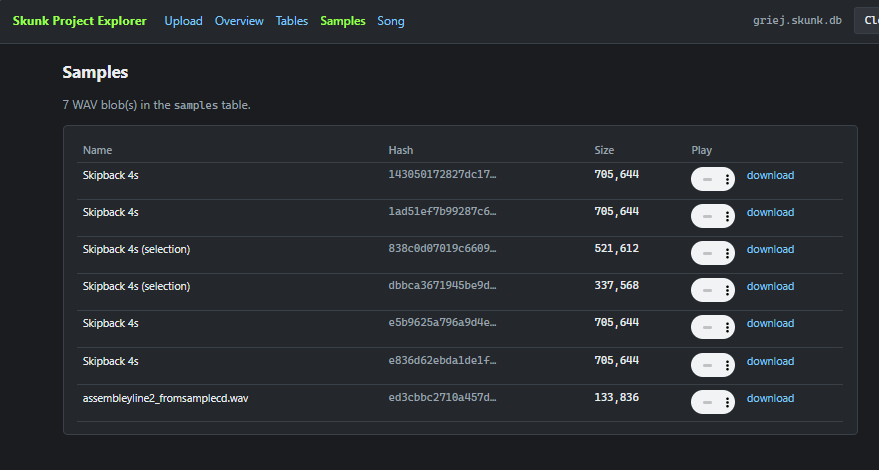
Task: Select Skipback 4s name in 143050172827dc17 row
Action: (x=110, y=175)
